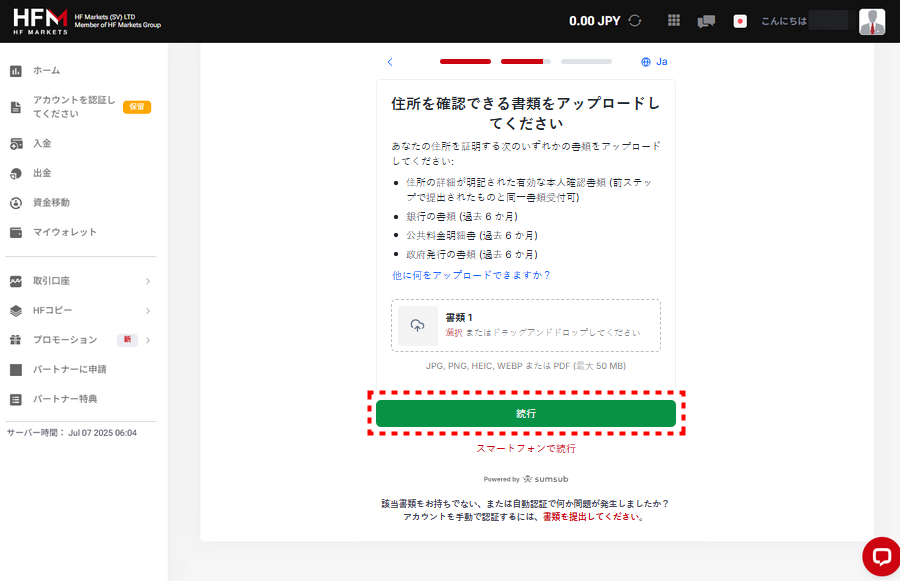Click the 公共料金明細書 (過去 6 か月) bullet
This screenshot has width=900, height=581.
(x=472, y=235)
